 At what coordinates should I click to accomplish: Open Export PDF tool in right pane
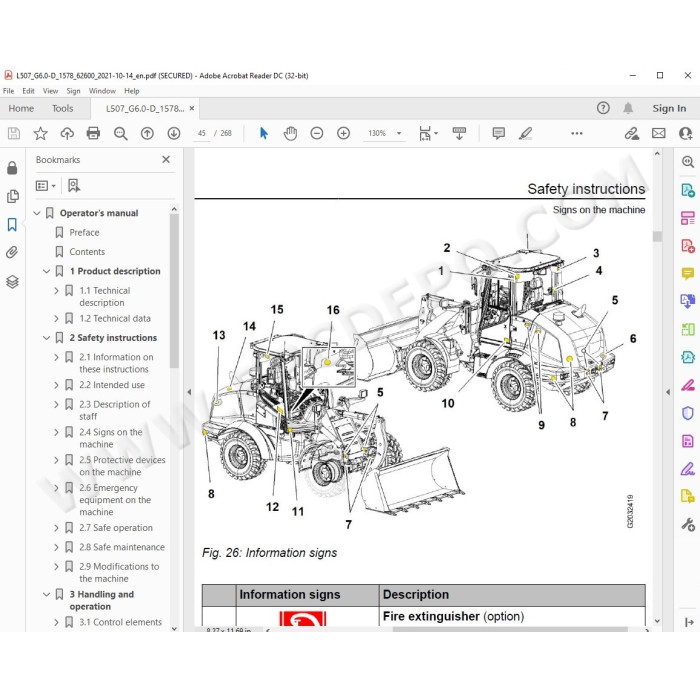[688, 190]
